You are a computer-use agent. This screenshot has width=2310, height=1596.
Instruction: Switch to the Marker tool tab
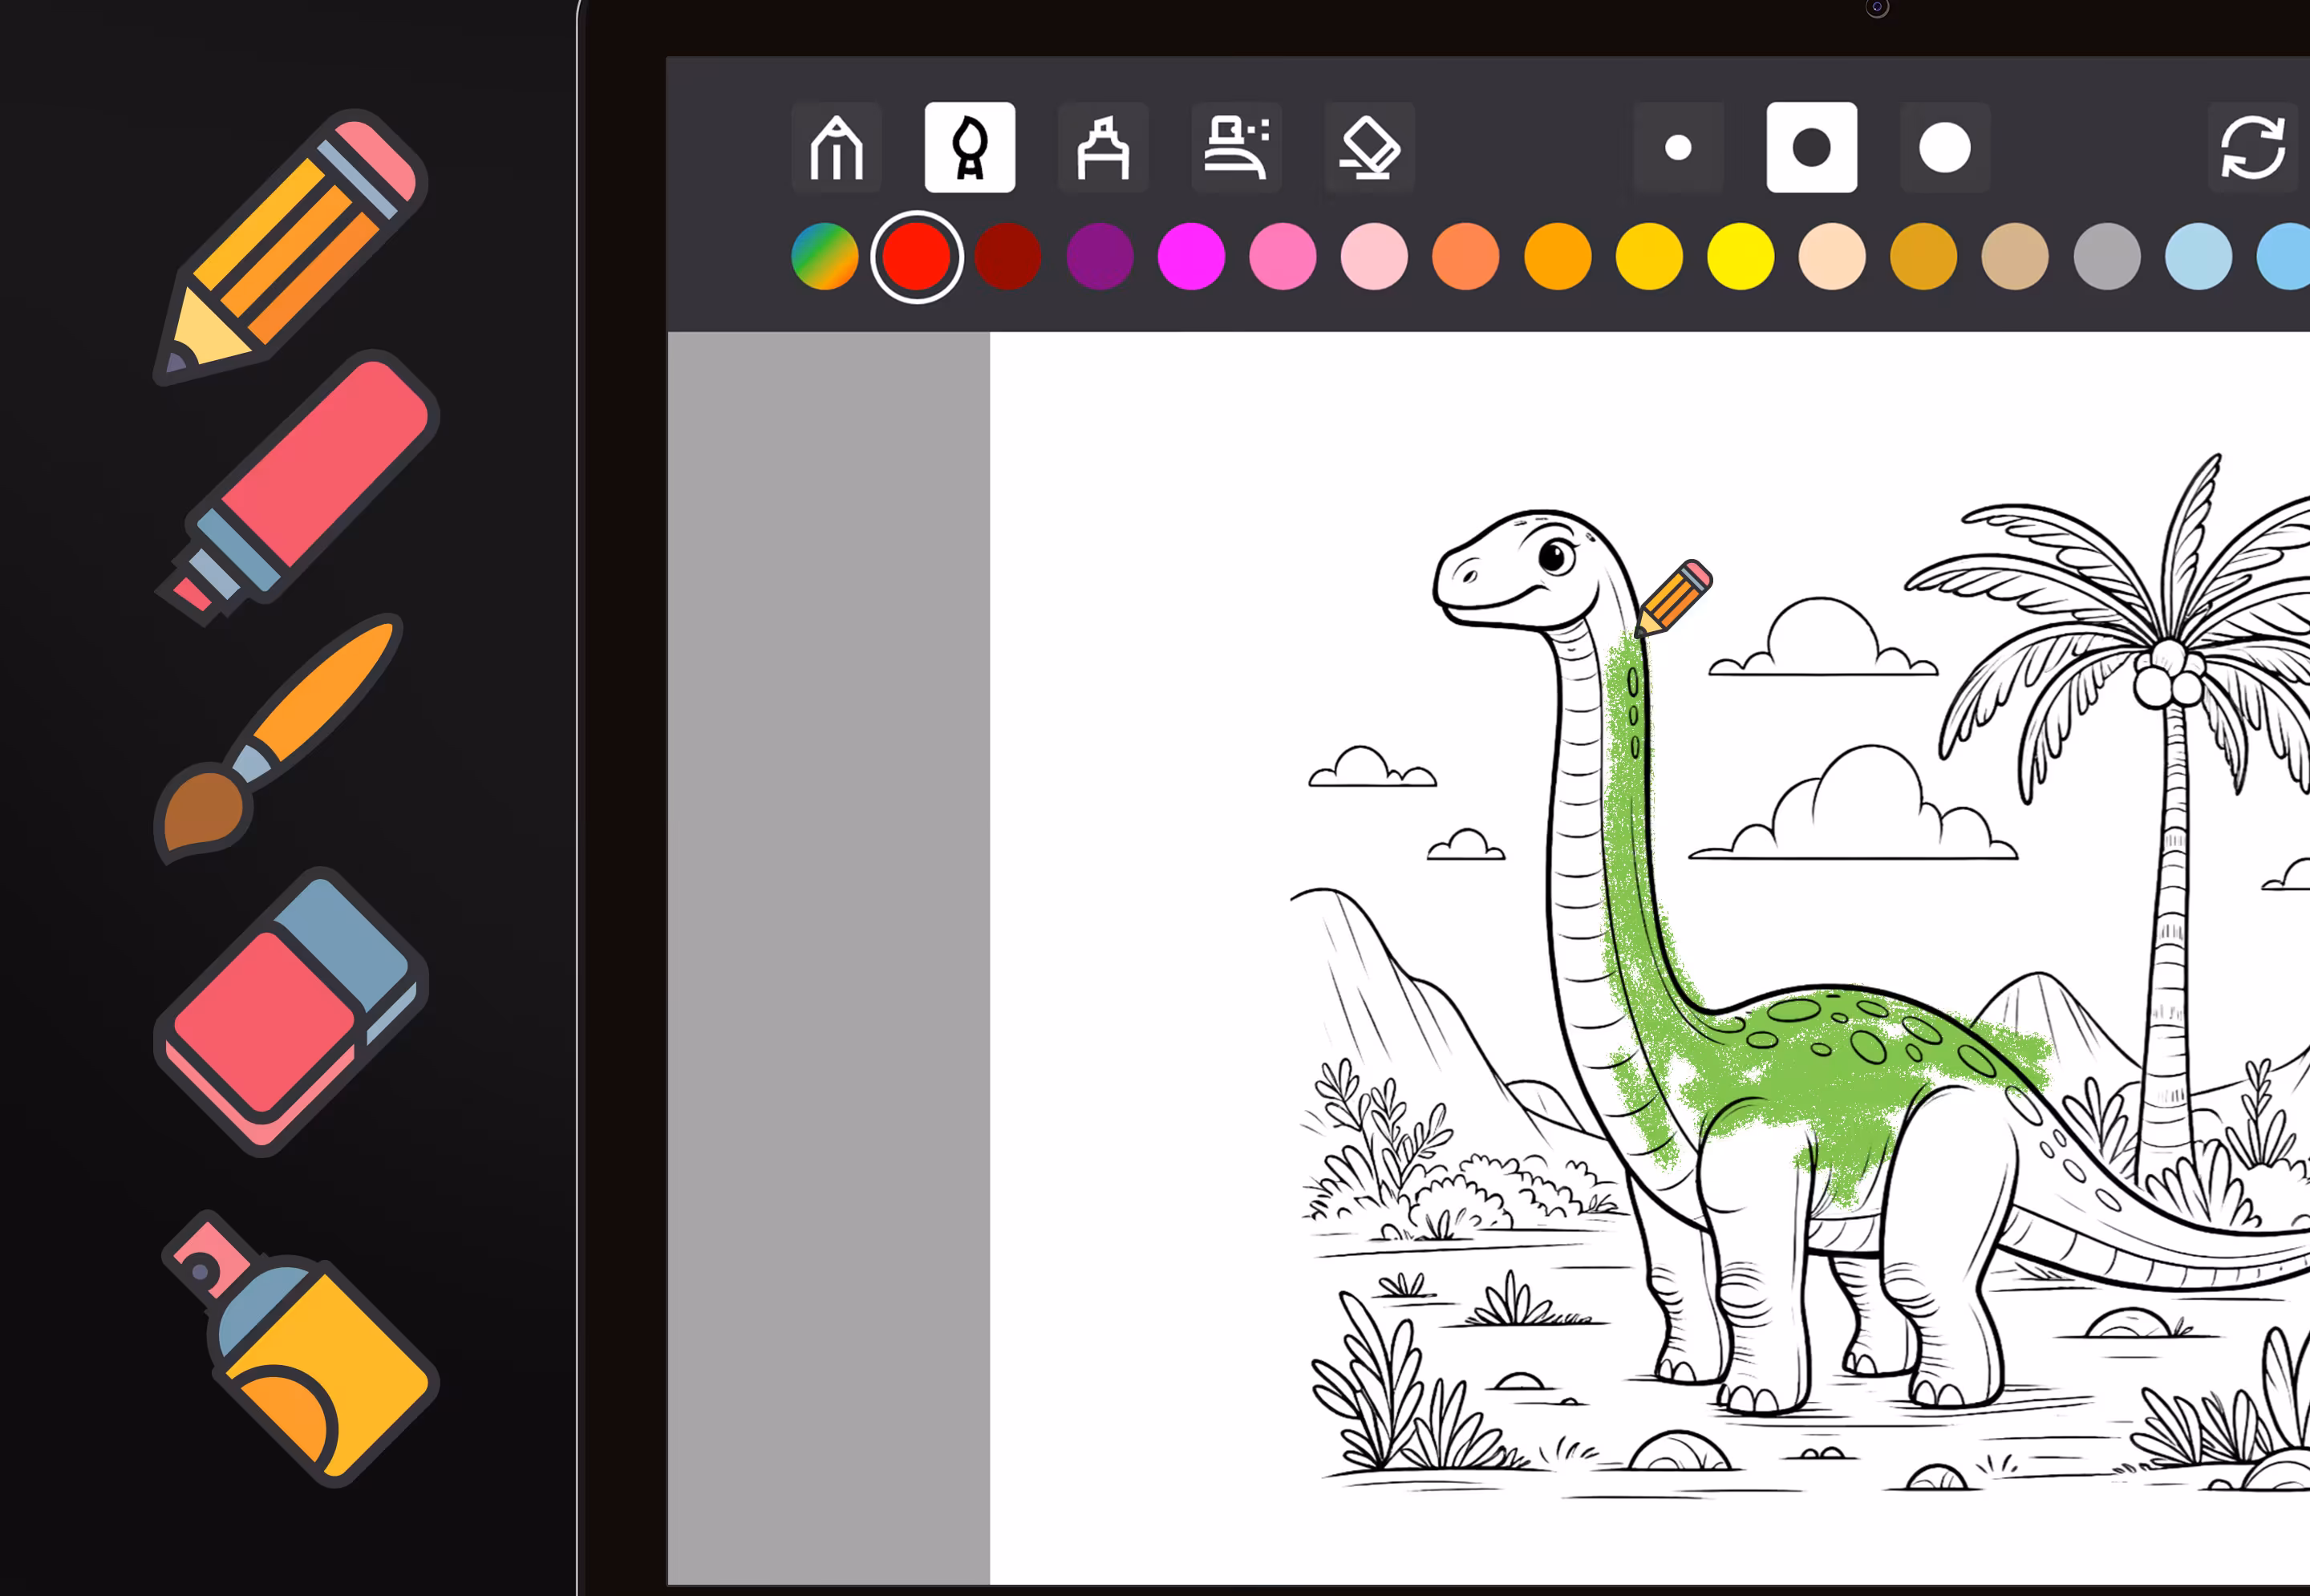point(1103,148)
